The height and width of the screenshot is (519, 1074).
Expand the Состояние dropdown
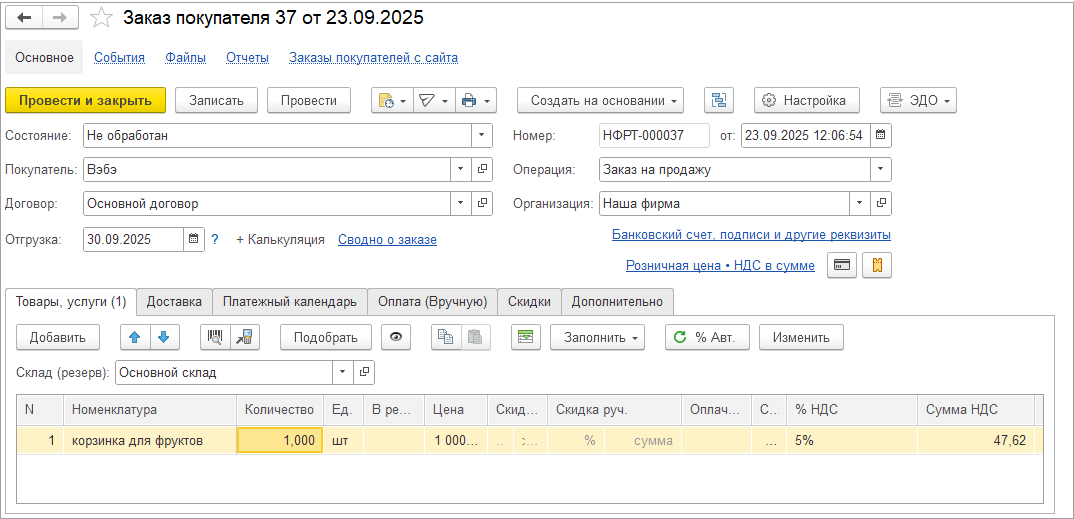(482, 135)
